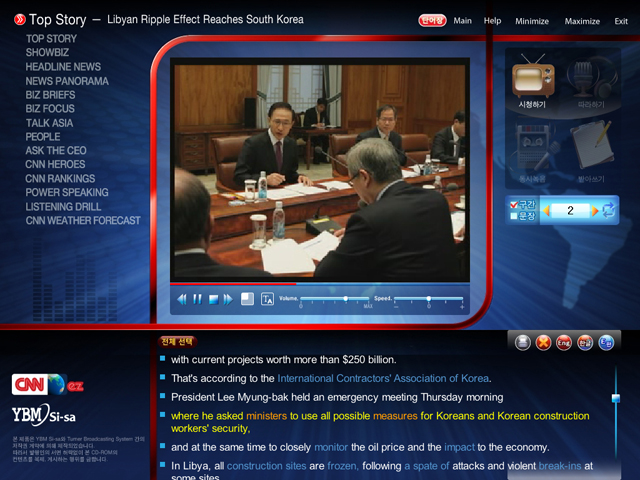Open the Help menu
The width and height of the screenshot is (640, 480).
[492, 21]
